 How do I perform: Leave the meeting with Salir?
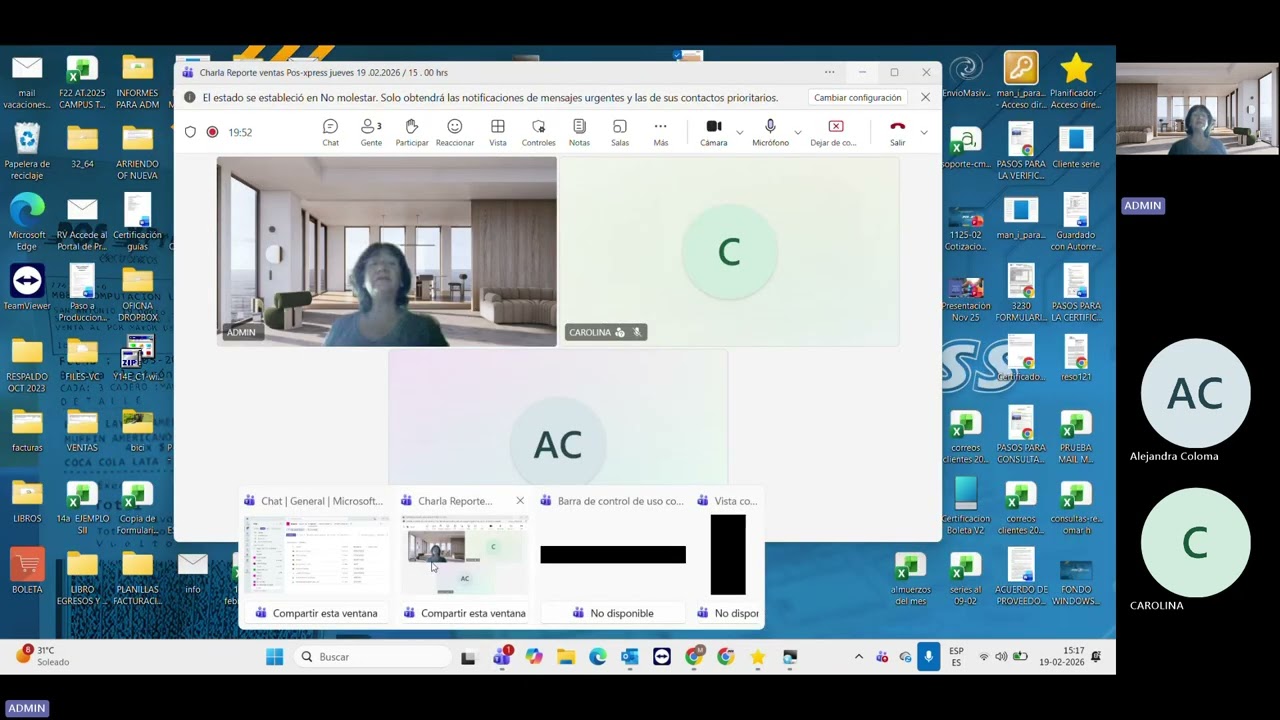coord(897,132)
